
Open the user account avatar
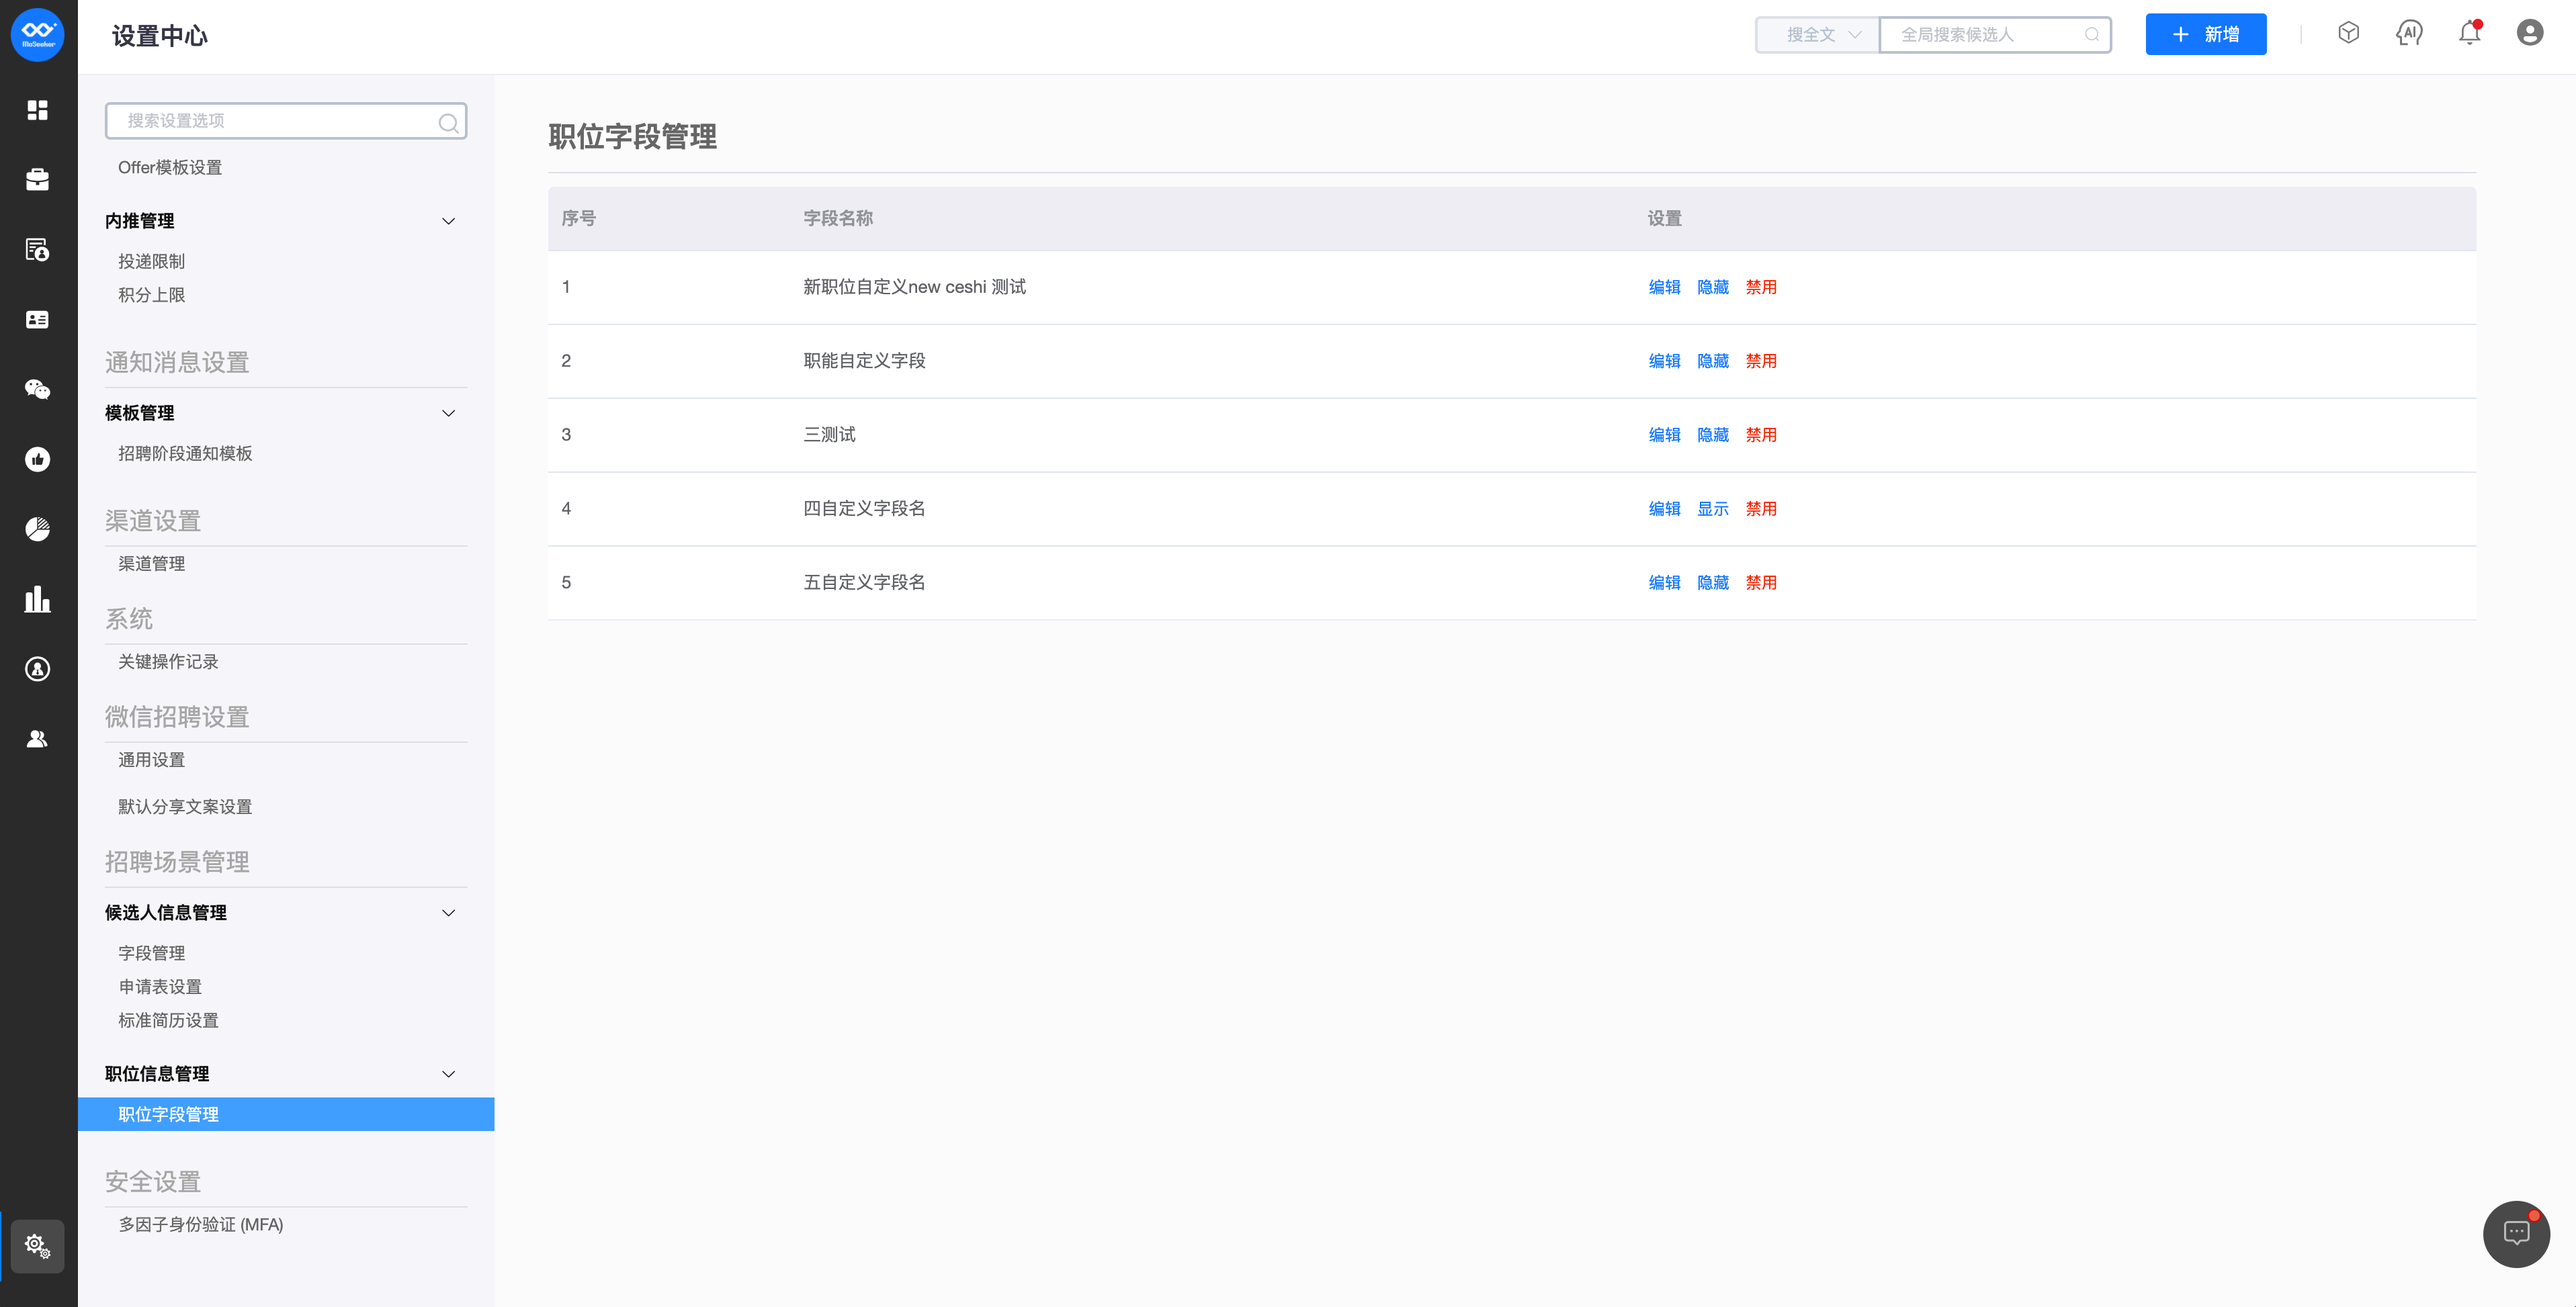2530,33
